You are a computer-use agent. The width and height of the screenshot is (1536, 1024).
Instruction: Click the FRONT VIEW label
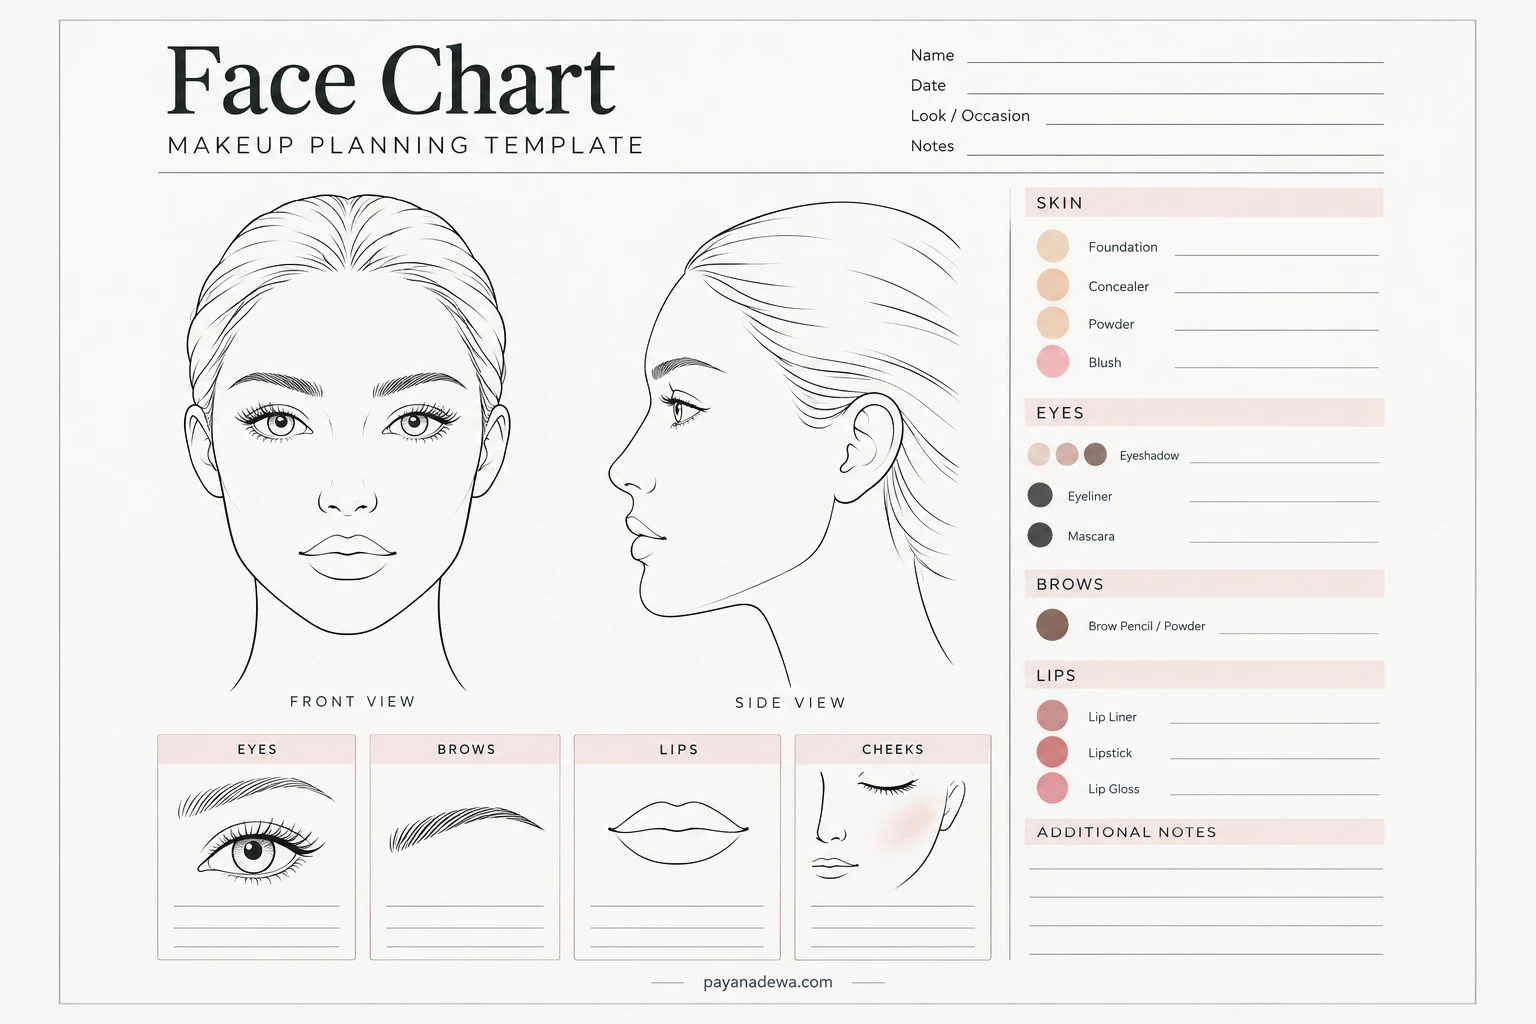click(352, 702)
